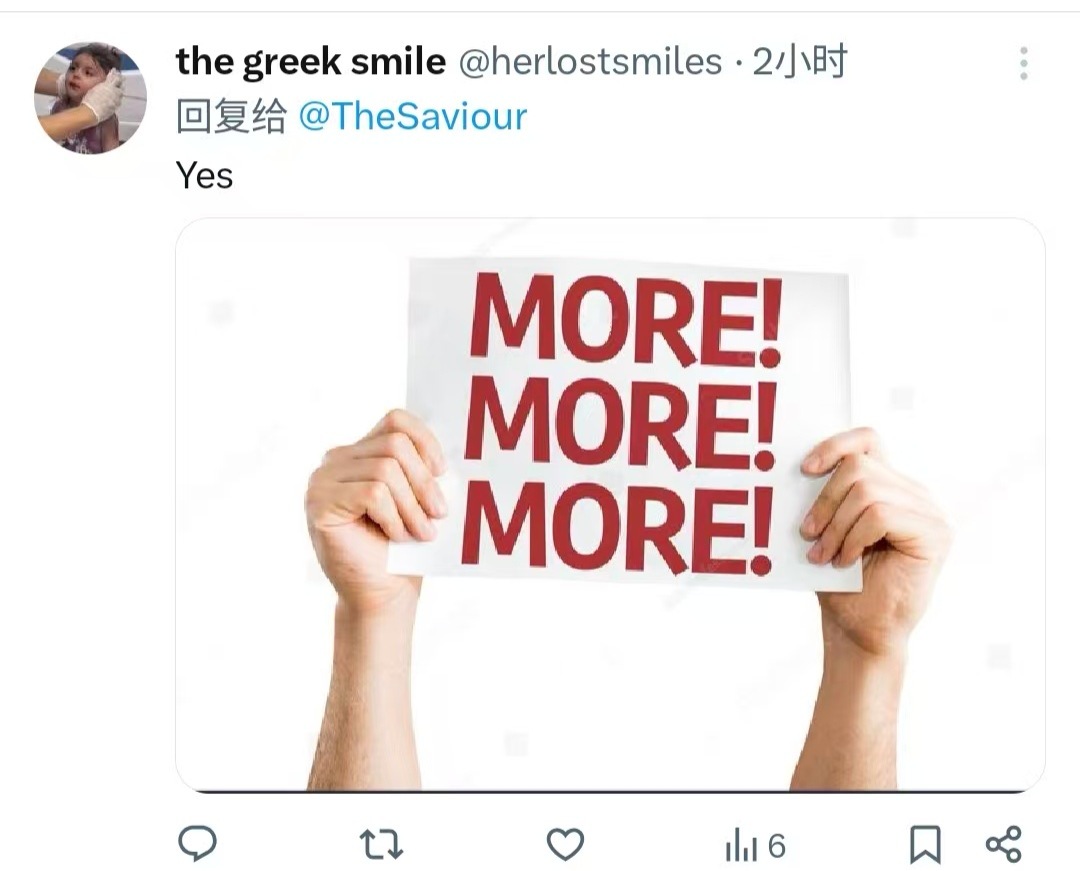Click the share icon
This screenshot has width=1080, height=871.
coord(1004,844)
